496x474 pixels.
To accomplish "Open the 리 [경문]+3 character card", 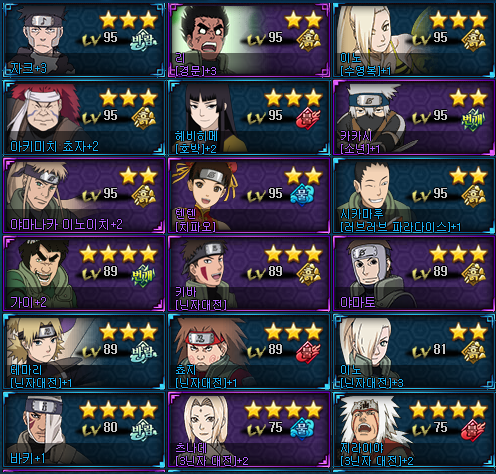I will [249, 40].
